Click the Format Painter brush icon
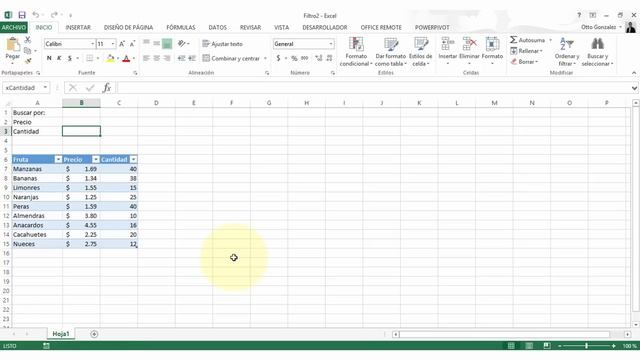Screen dimensions: 640x360 [28, 61]
